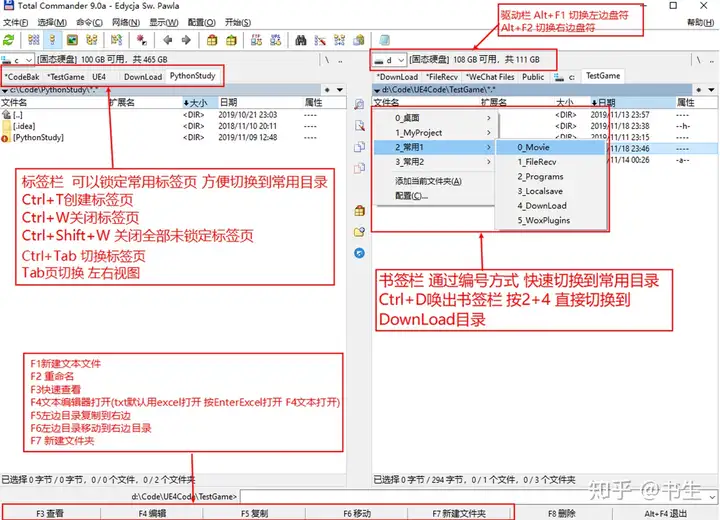Click the Pack box icon in middle bar

coord(359,210)
